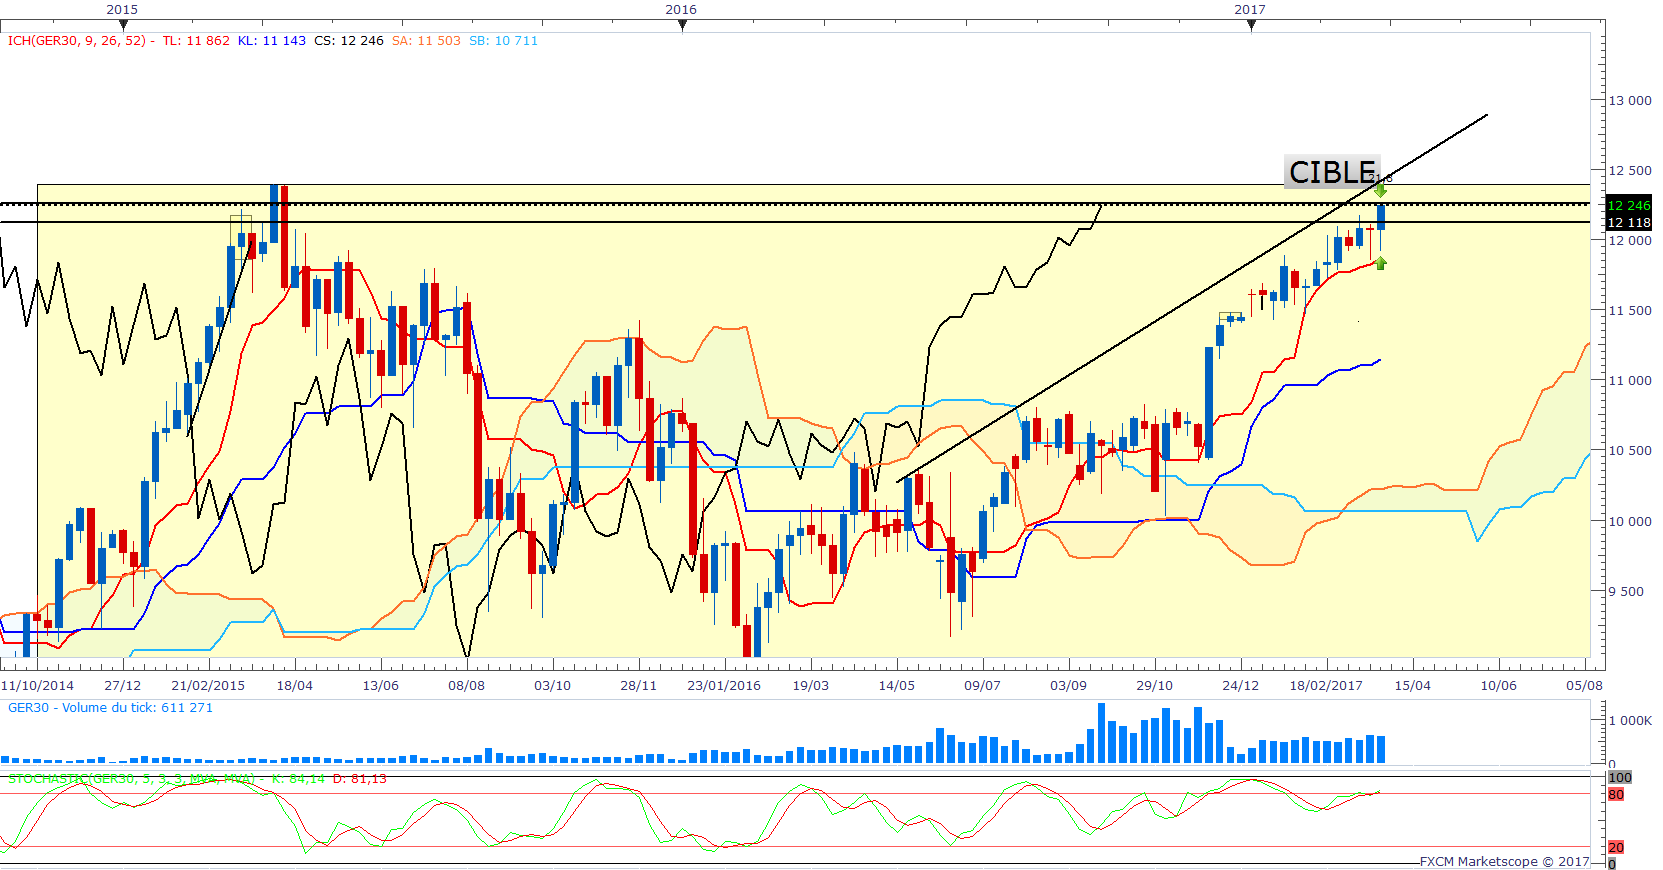
Task: Click the stochastic 80 overbought level label
Action: (1616, 795)
